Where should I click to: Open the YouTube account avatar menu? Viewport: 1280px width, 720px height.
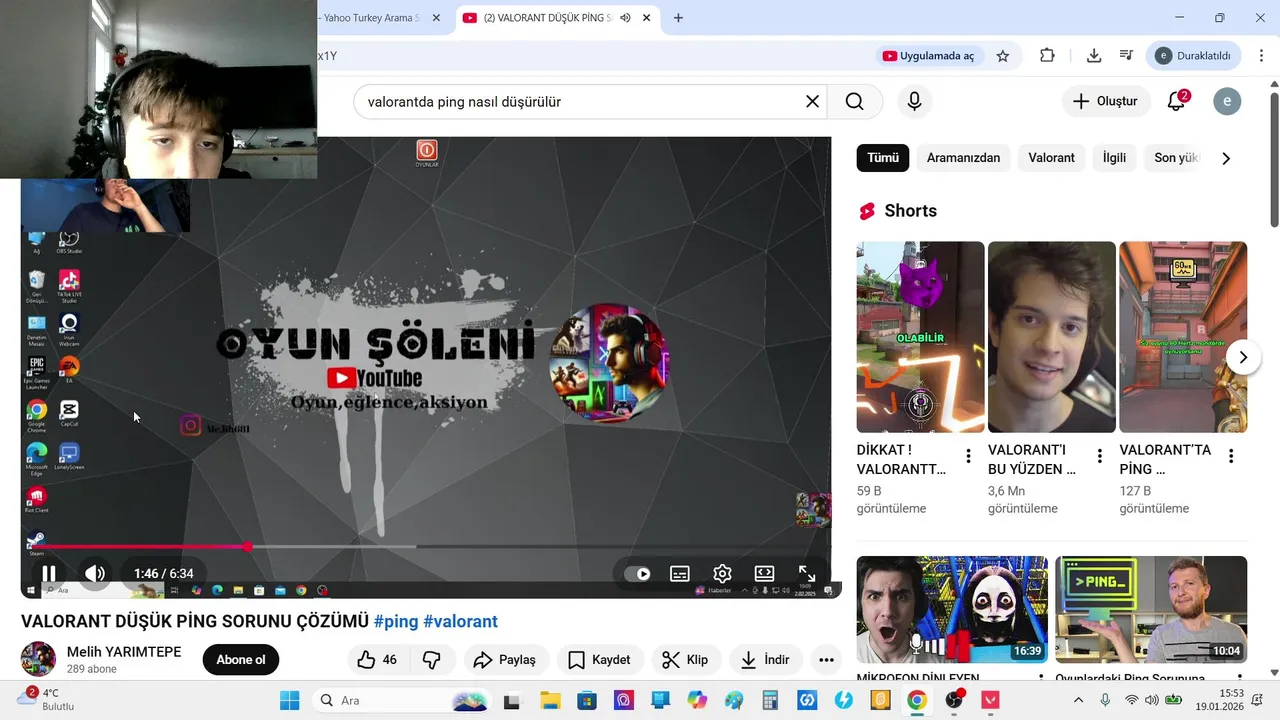tap(1227, 101)
